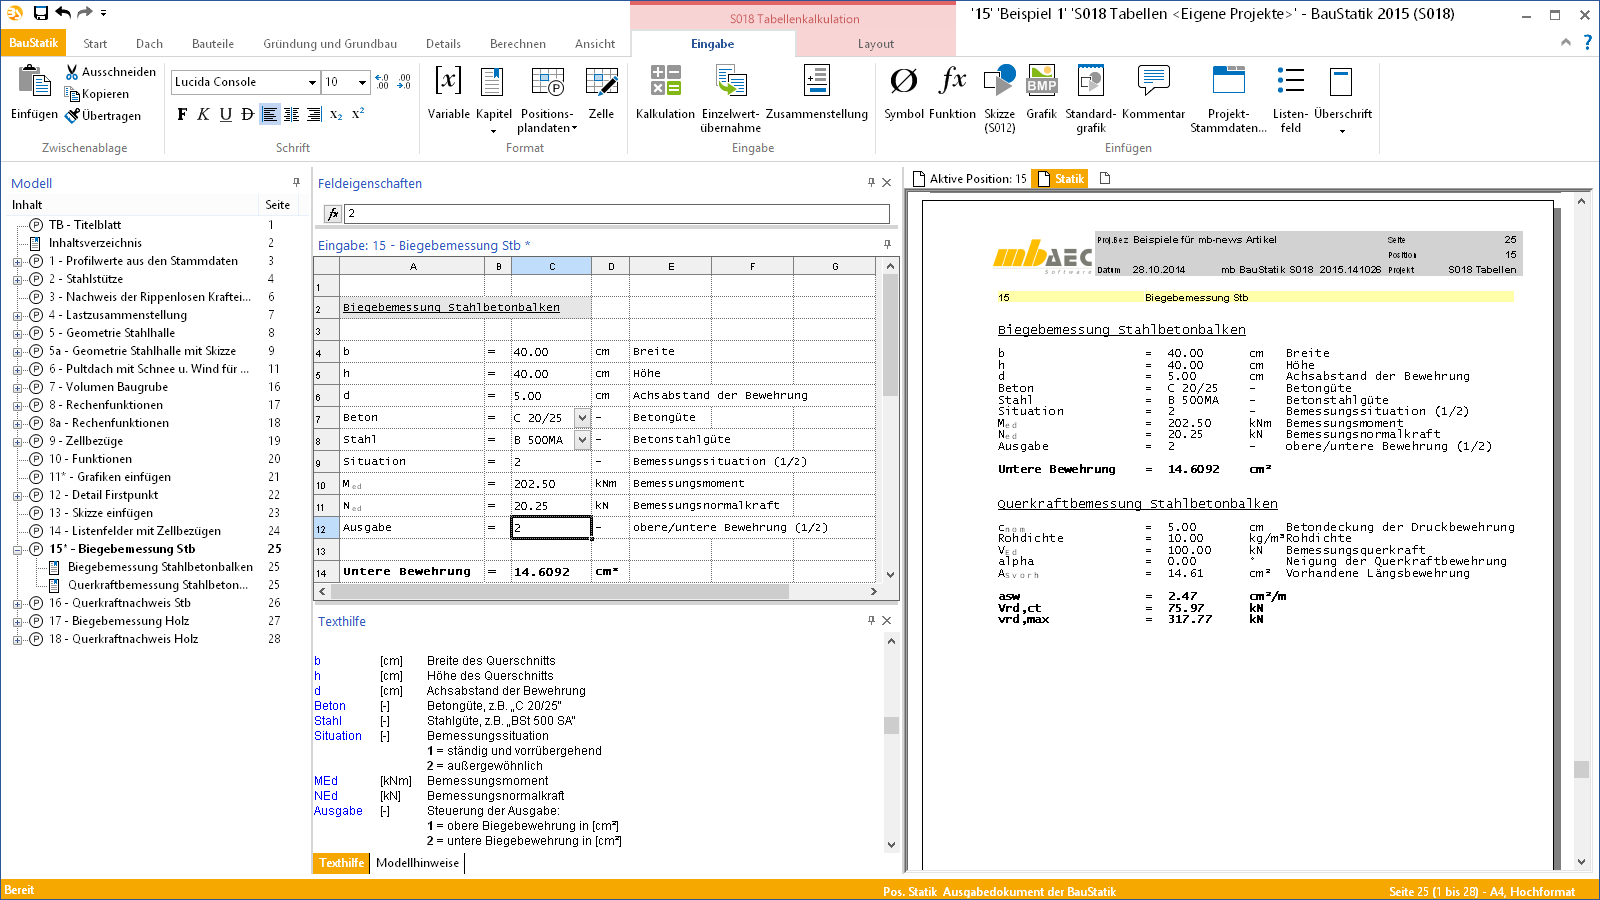Toggle underline formatting
This screenshot has height=900, width=1600.
pyautogui.click(x=225, y=114)
